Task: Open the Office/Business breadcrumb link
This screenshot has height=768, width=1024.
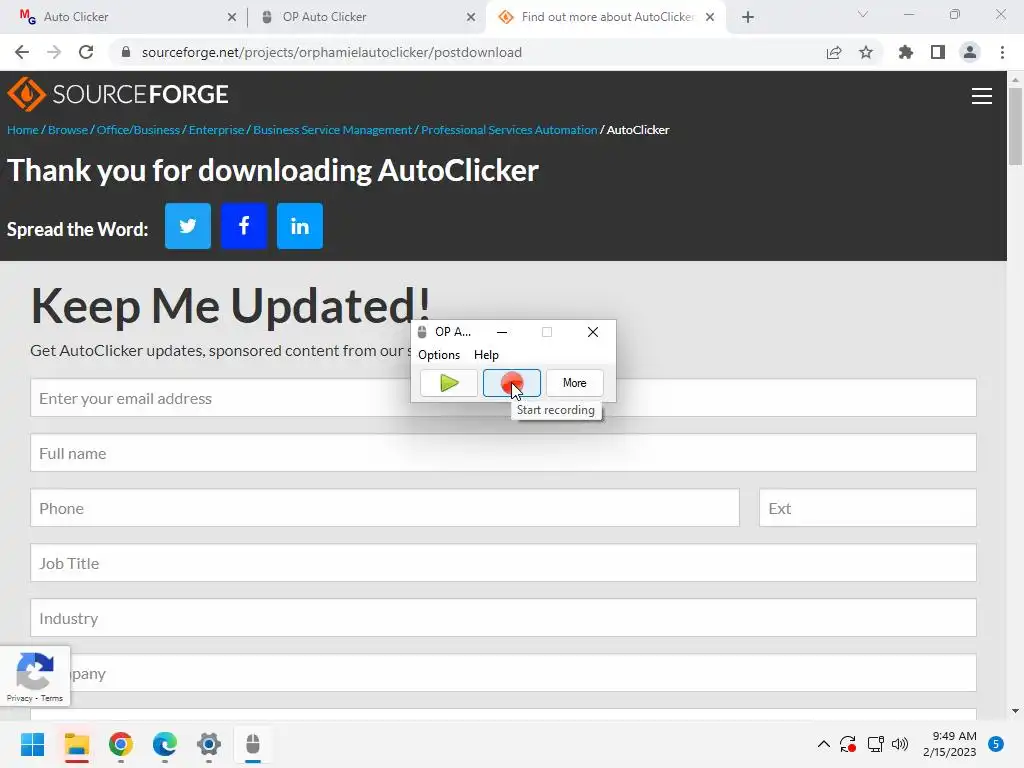Action: pos(138,130)
